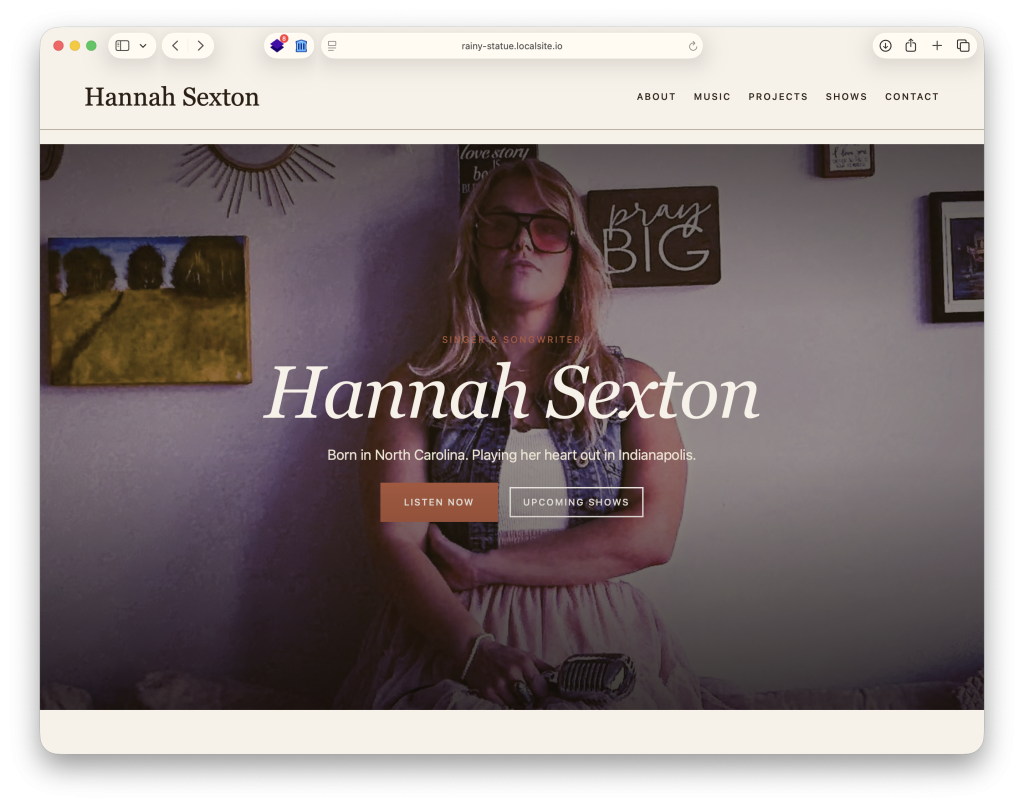This screenshot has height=807, width=1024.
Task: Go back using the back arrow
Action: pos(176,46)
